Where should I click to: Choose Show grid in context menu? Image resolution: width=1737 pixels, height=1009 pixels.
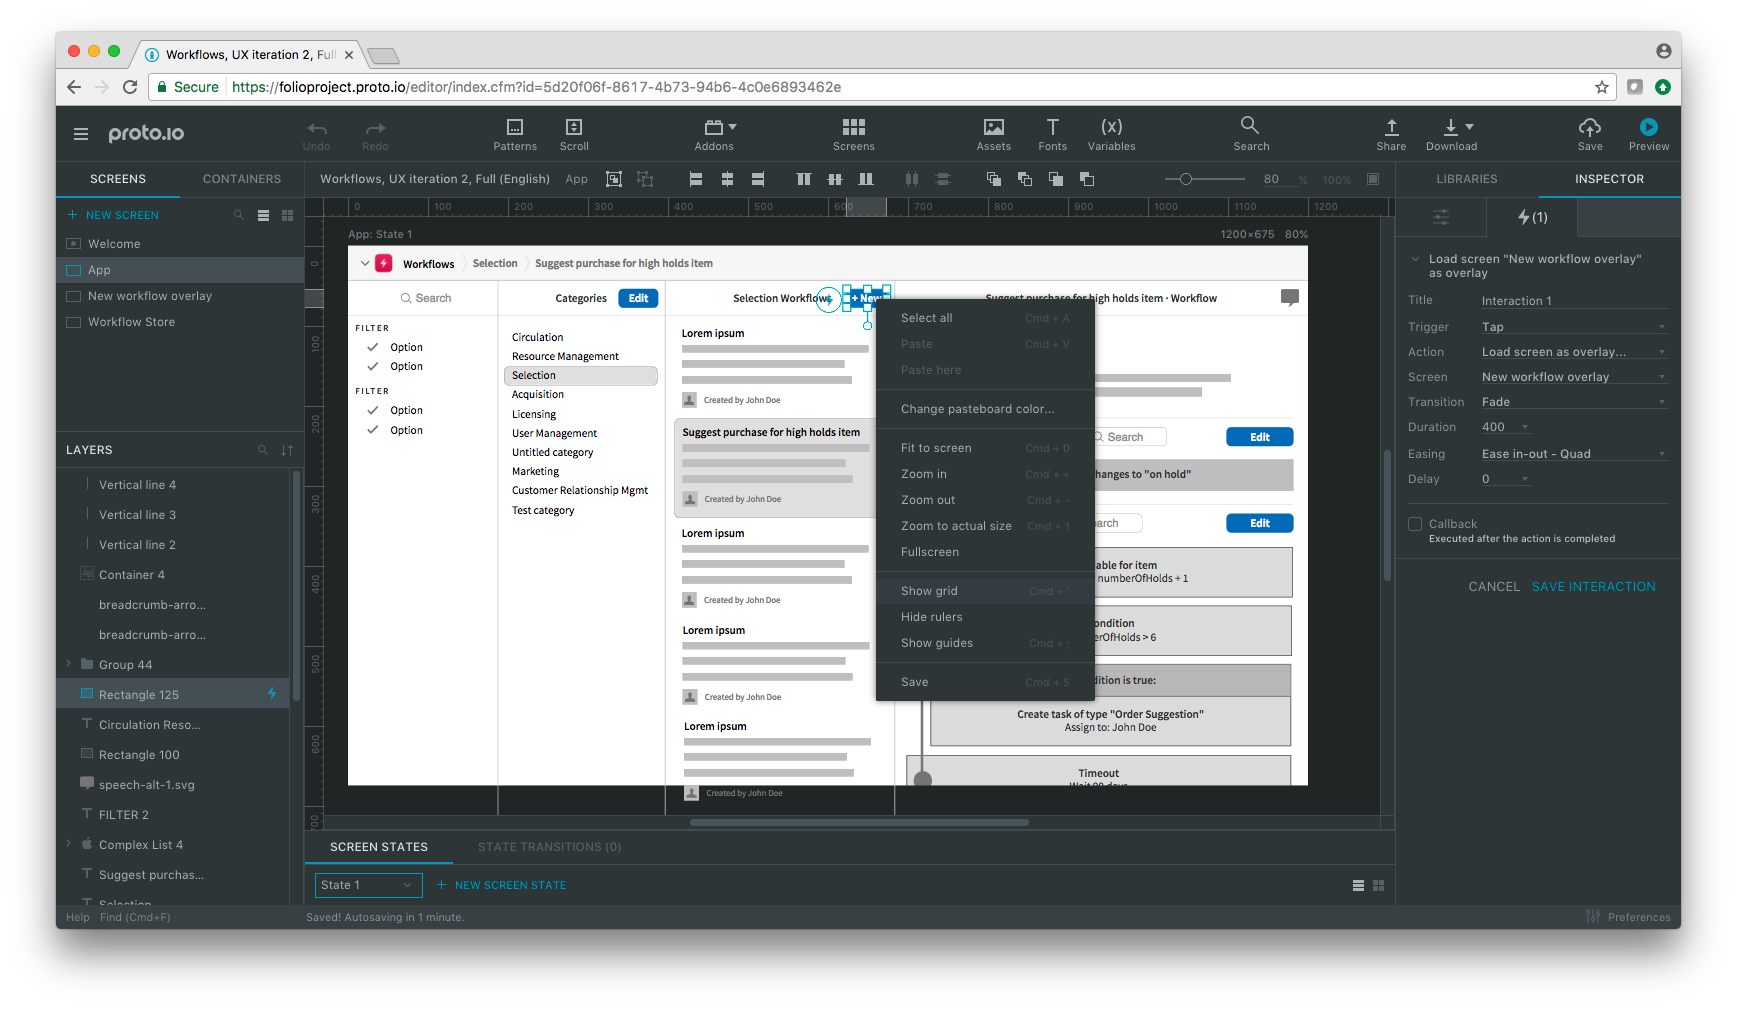985,591
